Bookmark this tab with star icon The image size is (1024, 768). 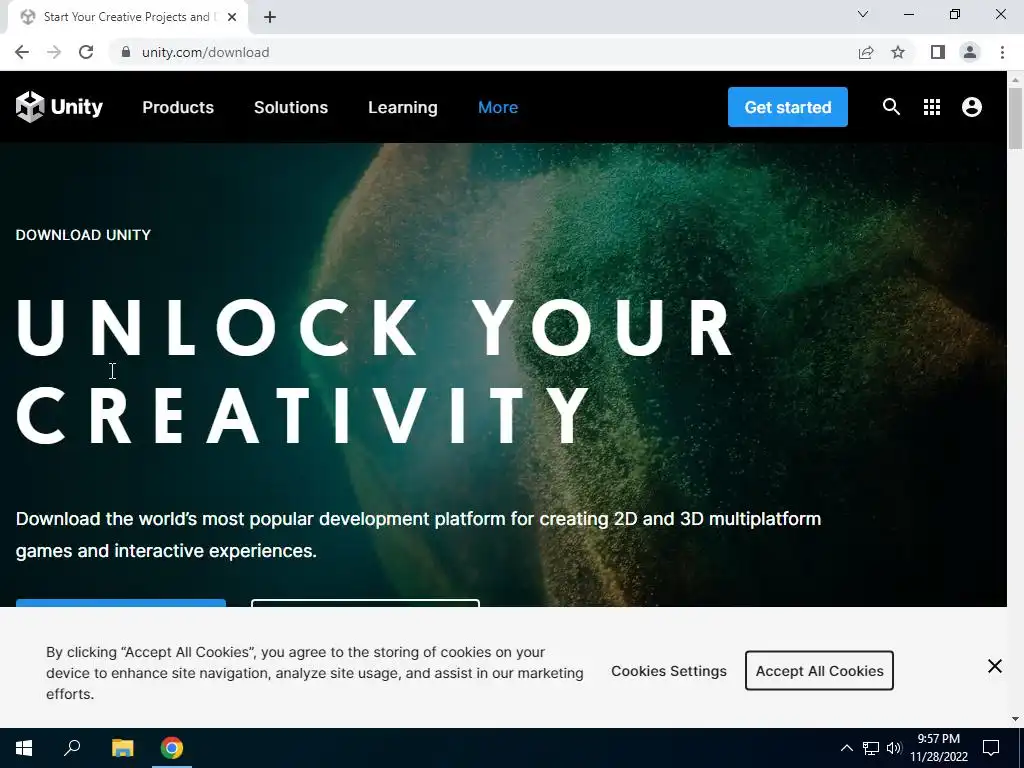[x=898, y=52]
